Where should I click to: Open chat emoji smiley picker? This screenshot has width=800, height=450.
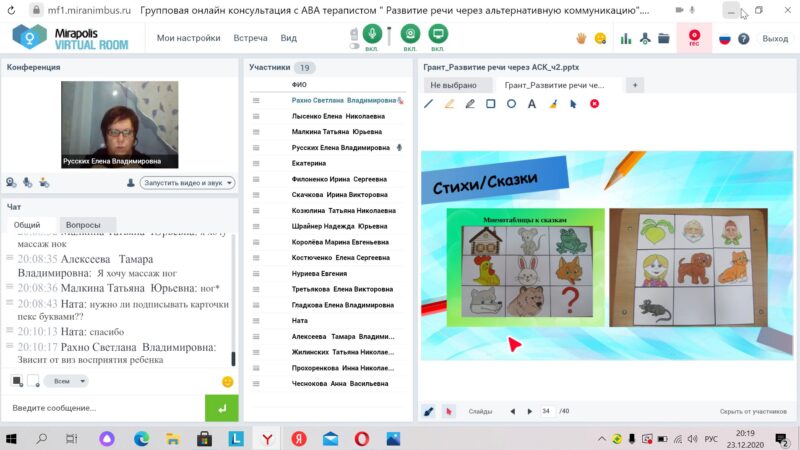(228, 382)
